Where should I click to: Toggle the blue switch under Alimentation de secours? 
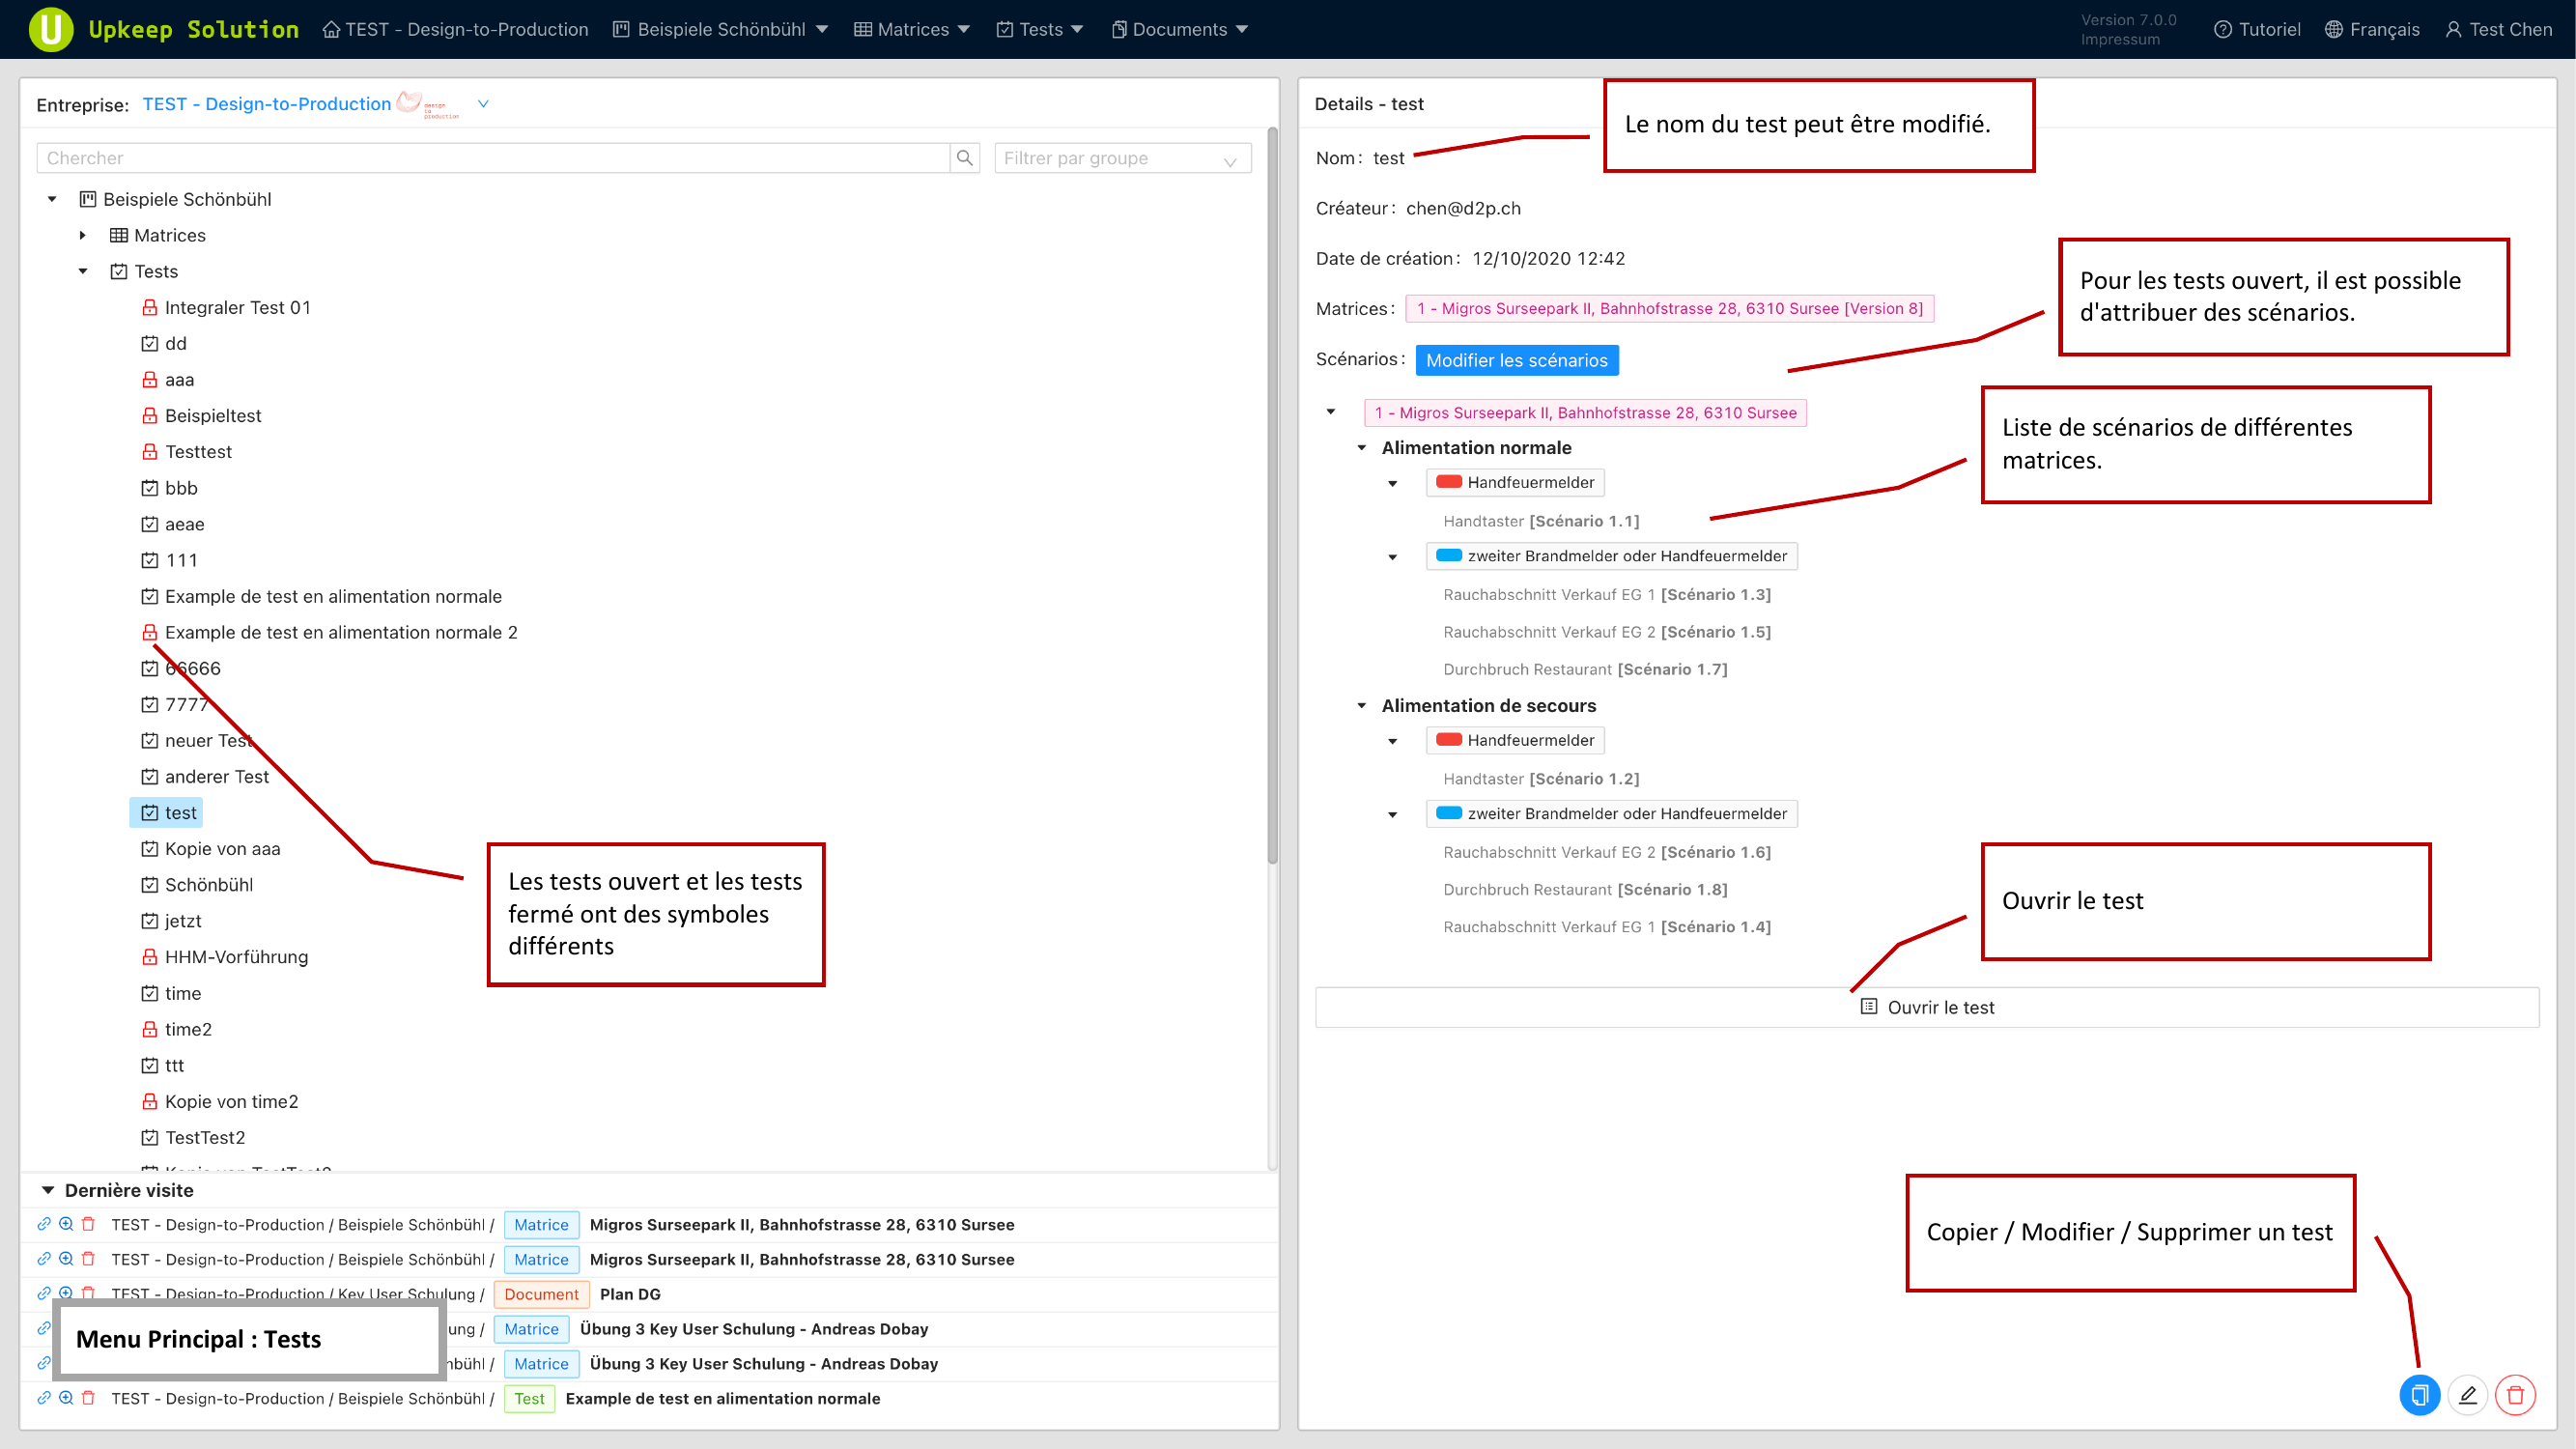[x=1450, y=813]
